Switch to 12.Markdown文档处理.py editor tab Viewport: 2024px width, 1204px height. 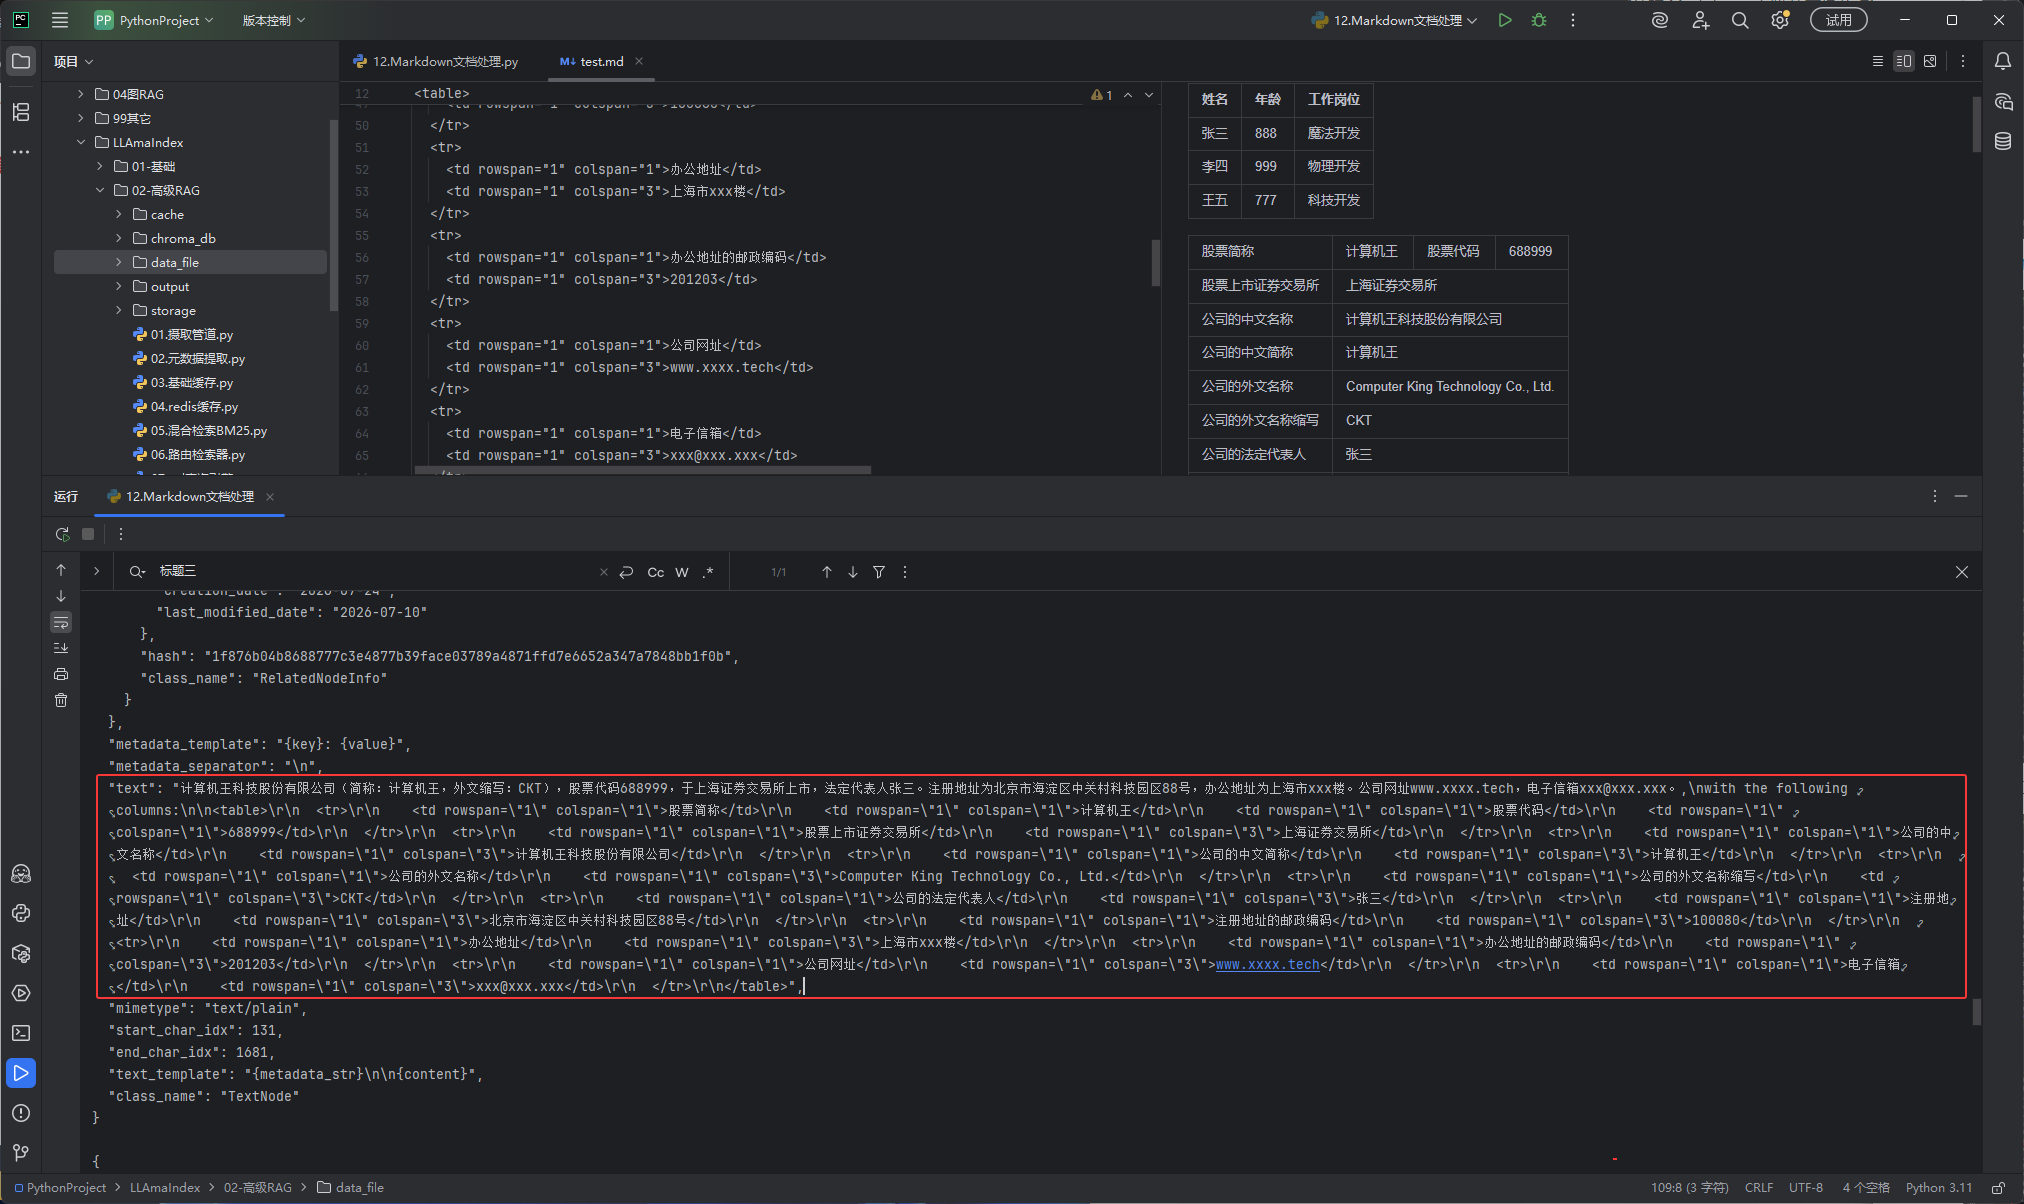coord(436,61)
